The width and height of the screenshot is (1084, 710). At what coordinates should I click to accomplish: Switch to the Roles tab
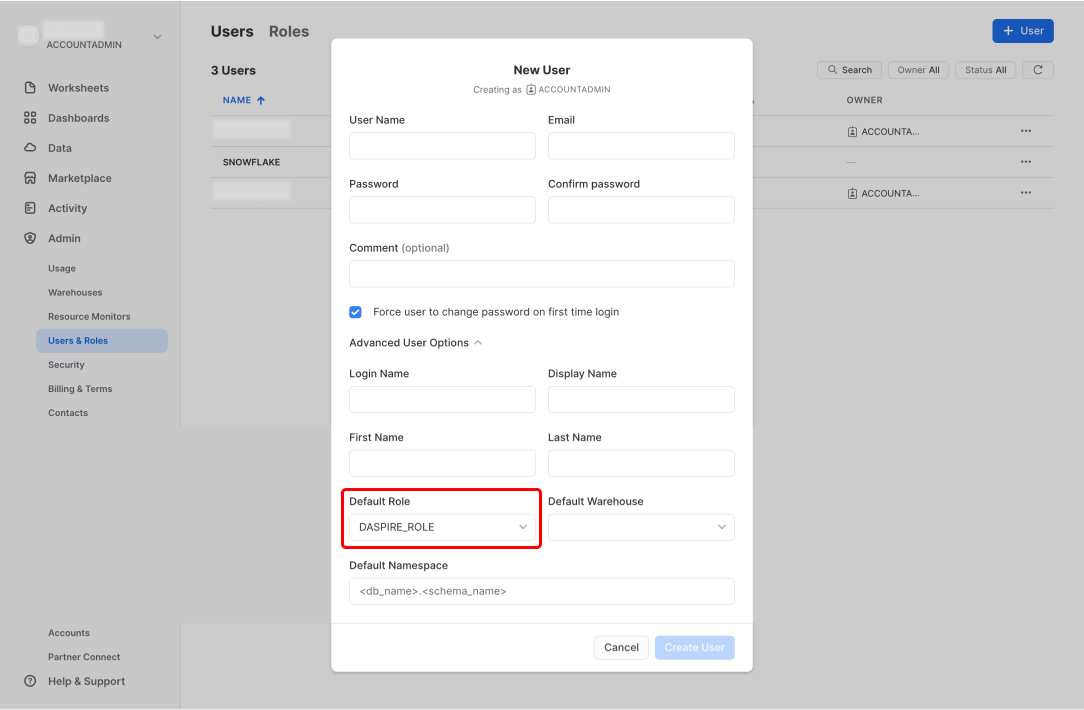(289, 32)
